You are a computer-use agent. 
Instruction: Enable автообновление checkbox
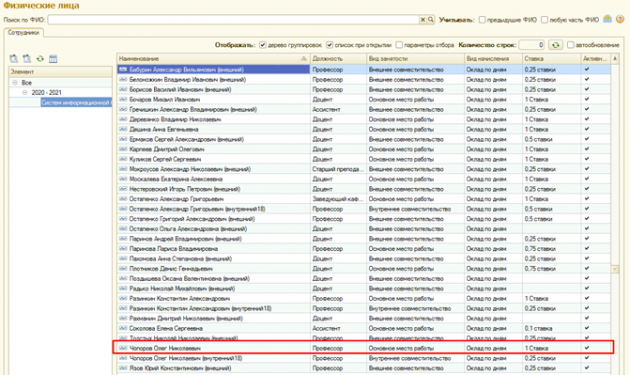click(x=571, y=45)
